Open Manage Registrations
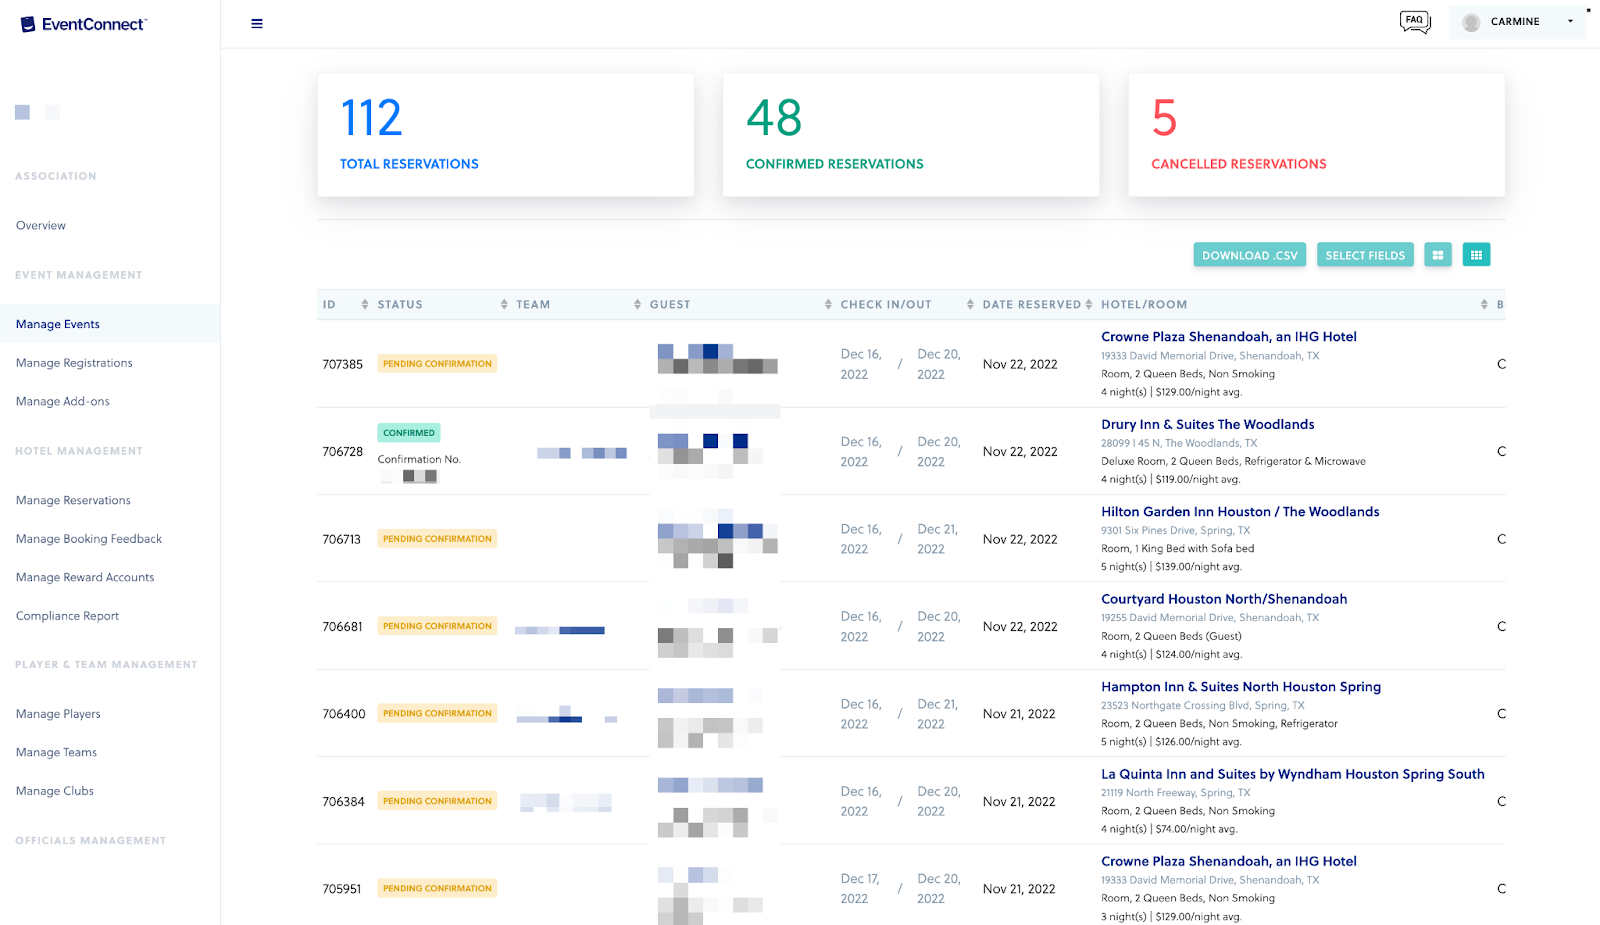Image resolution: width=1600 pixels, height=925 pixels. [x=74, y=363]
